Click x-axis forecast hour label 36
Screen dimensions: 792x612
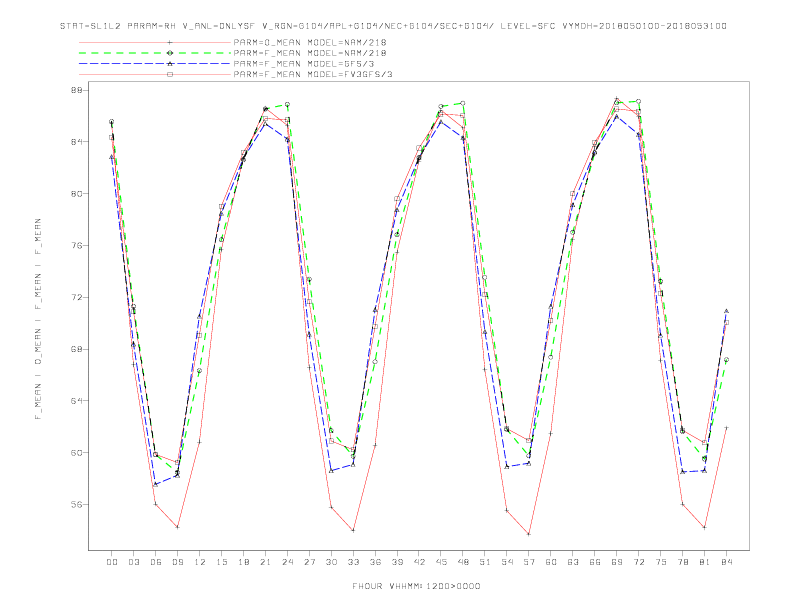375,562
